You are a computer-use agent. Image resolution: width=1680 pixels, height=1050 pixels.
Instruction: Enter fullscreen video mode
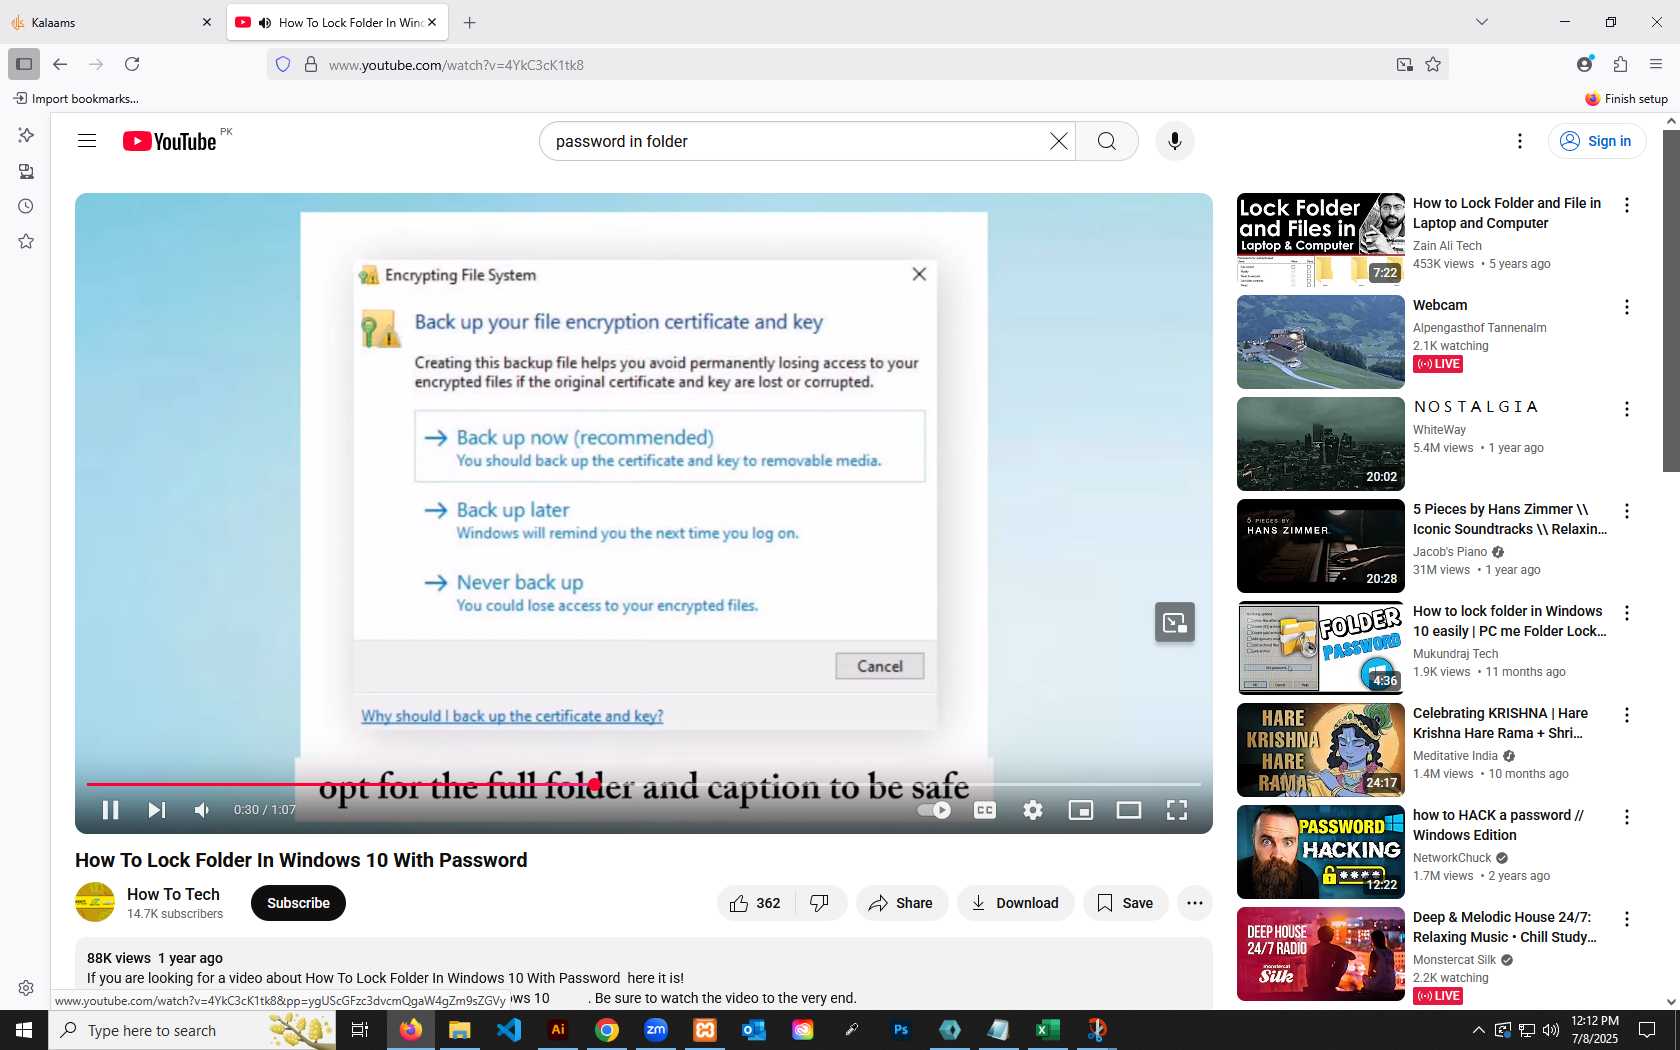pos(1177,810)
